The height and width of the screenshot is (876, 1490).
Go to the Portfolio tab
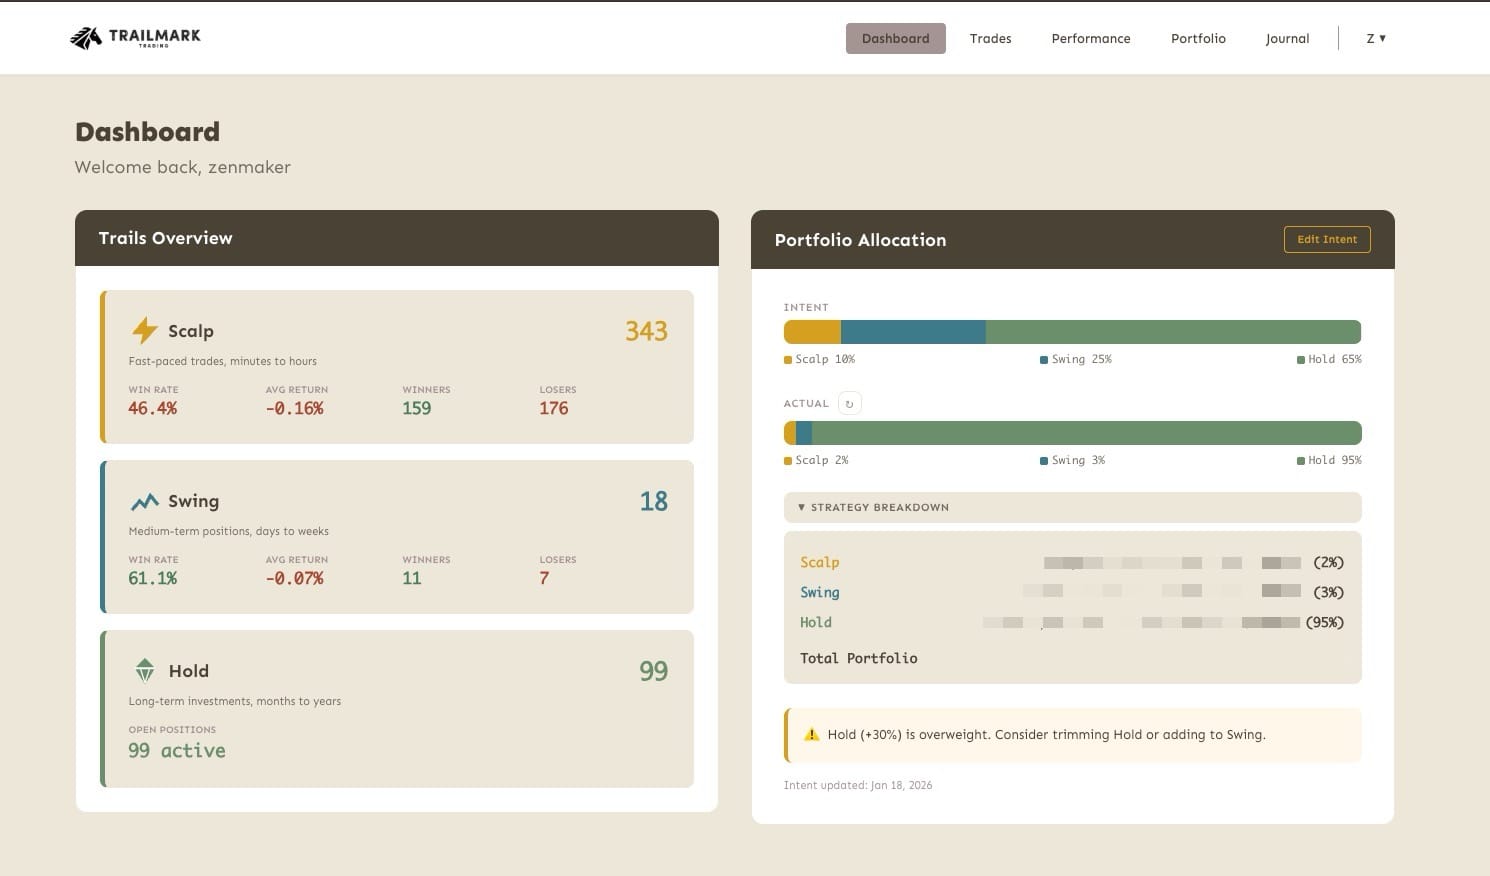click(x=1198, y=38)
